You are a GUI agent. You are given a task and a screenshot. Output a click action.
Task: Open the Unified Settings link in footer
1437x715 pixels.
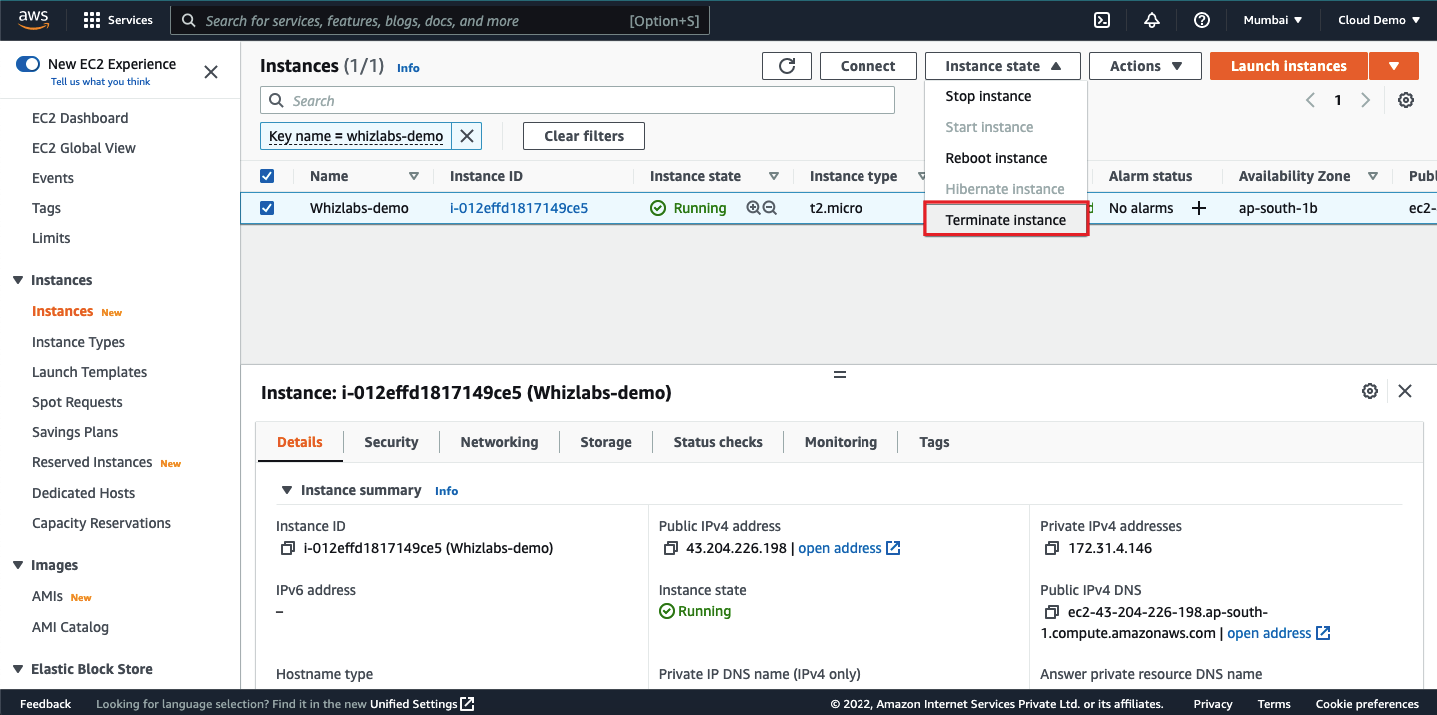coord(422,704)
